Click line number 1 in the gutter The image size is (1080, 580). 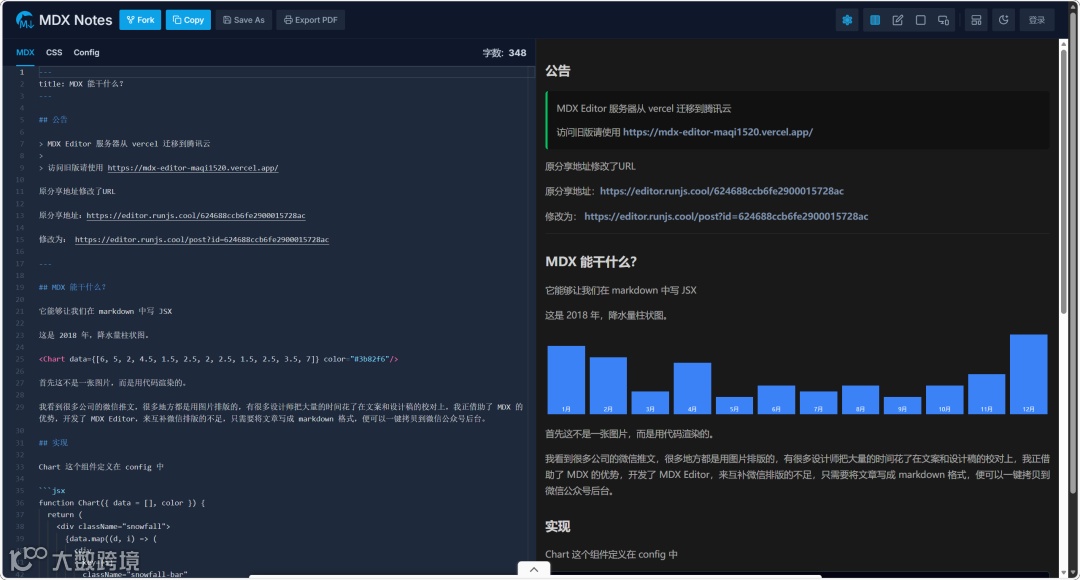(x=22, y=72)
